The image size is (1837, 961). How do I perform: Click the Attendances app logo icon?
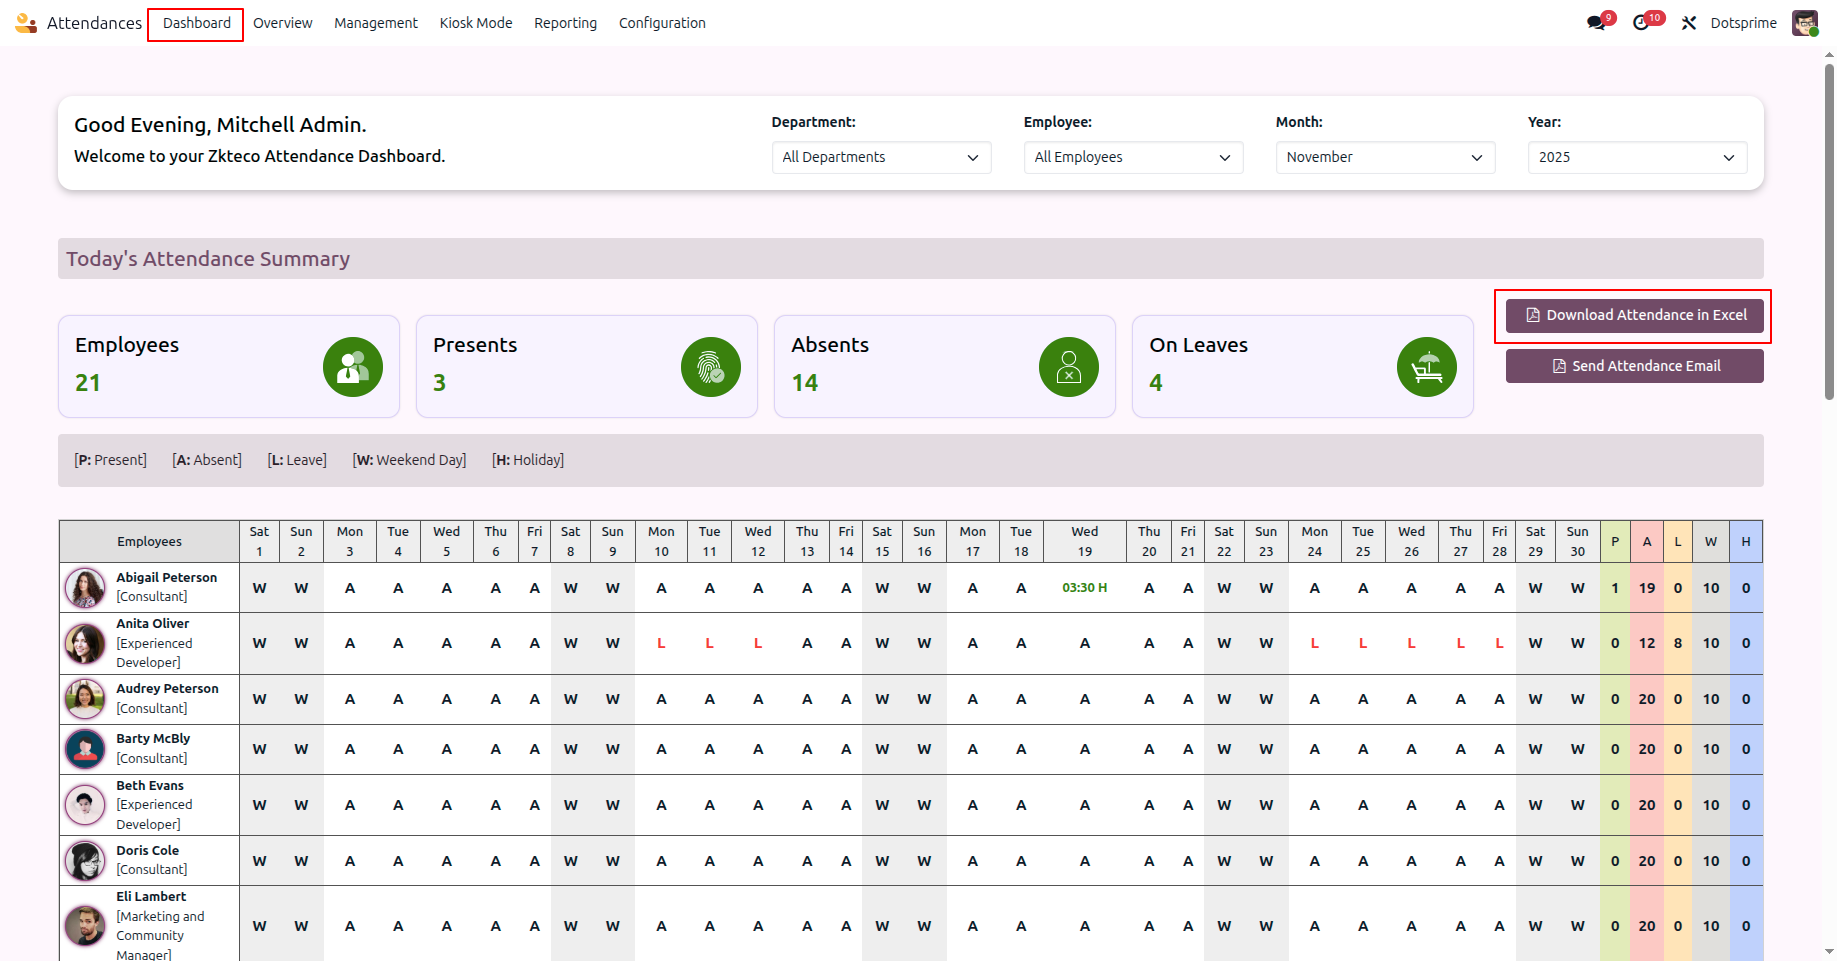click(x=26, y=23)
